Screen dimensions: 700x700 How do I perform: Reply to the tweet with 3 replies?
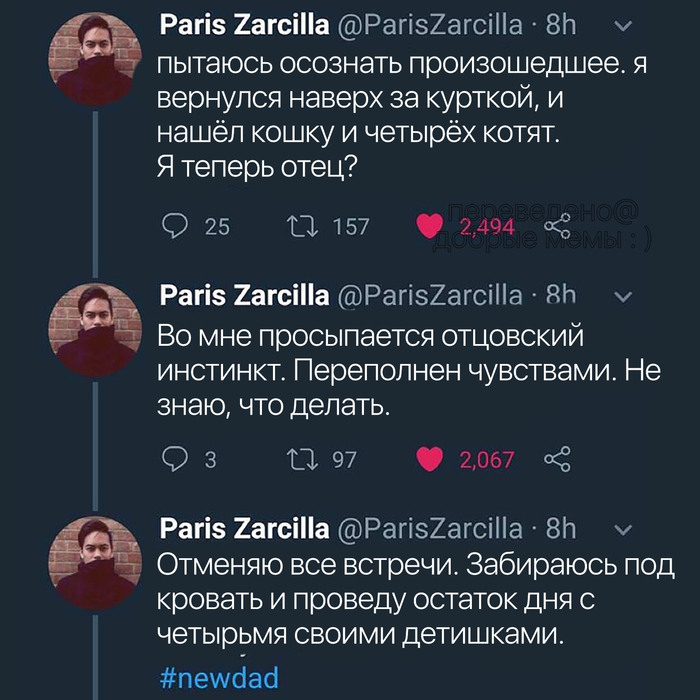pyautogui.click(x=174, y=459)
